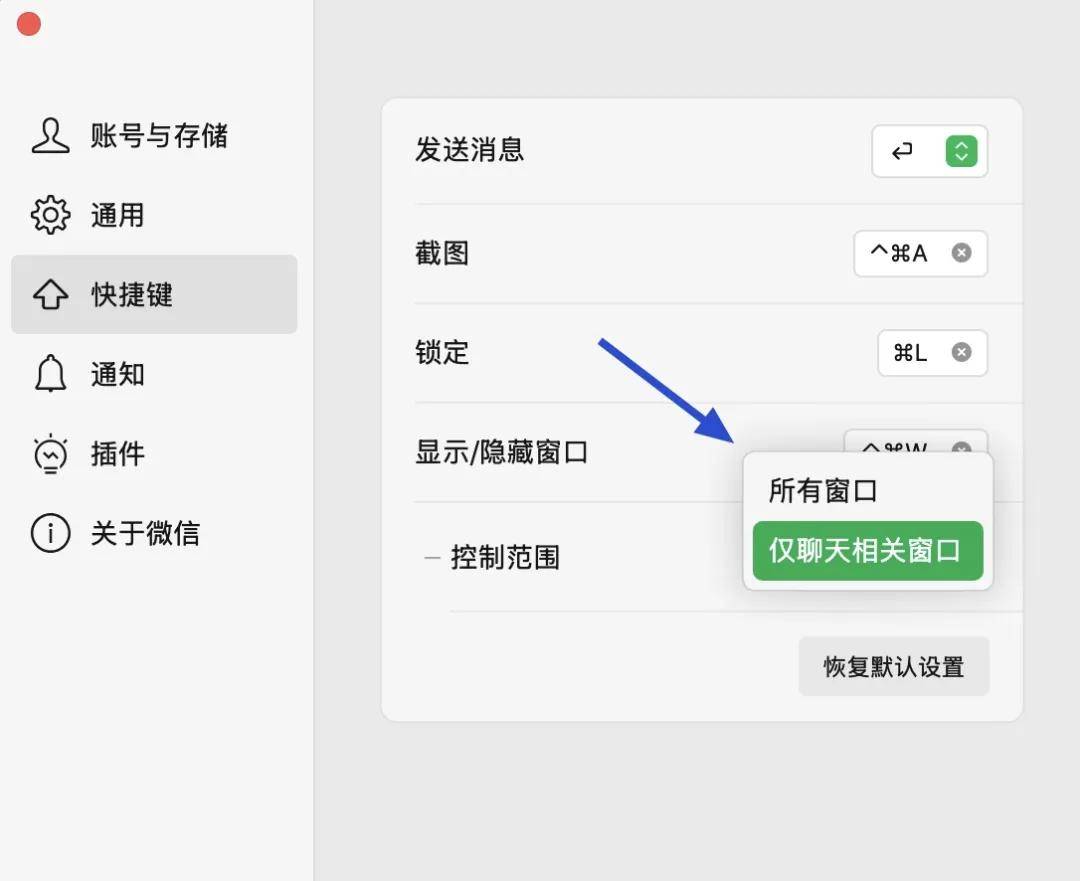Click the info icon for 关于微信
Image resolution: width=1080 pixels, height=881 pixels.
(x=50, y=533)
